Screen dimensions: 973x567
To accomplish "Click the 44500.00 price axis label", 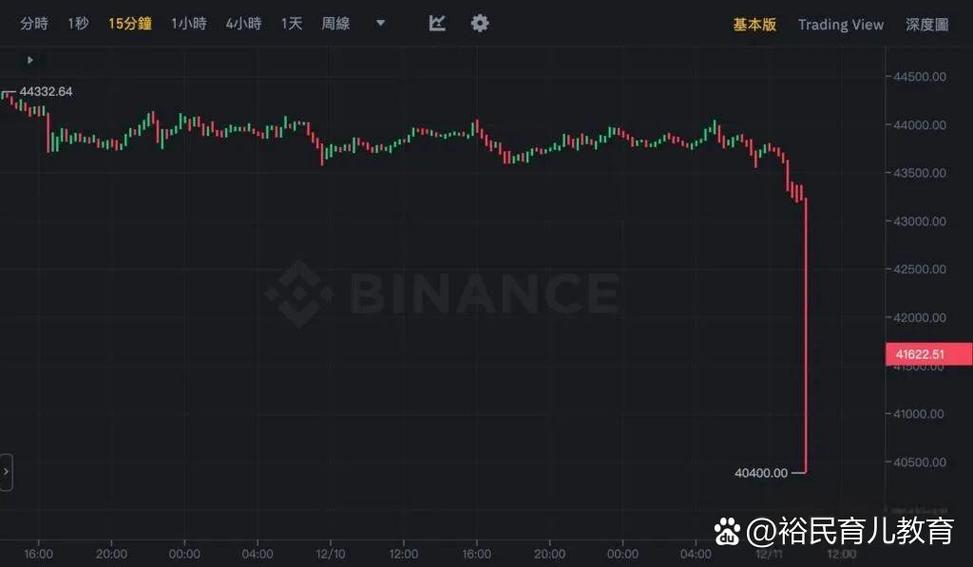I will click(x=920, y=76).
